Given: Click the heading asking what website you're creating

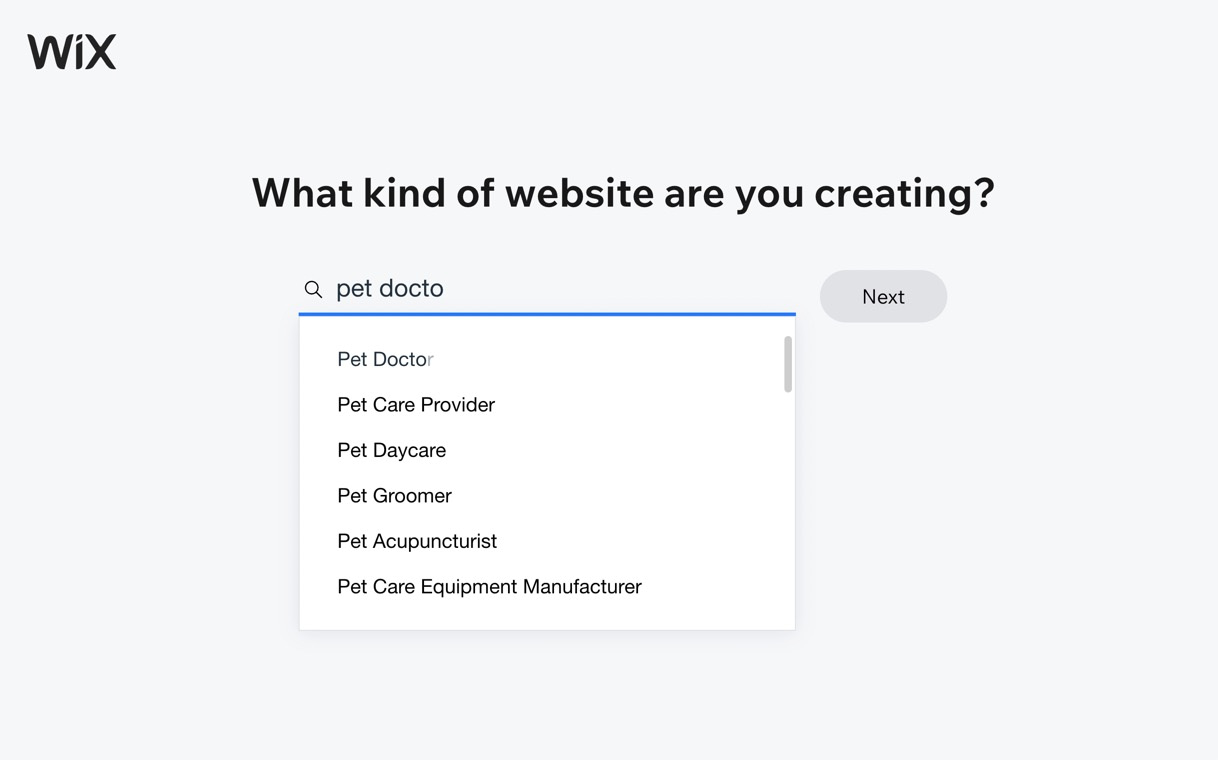Looking at the screenshot, I should 623,193.
